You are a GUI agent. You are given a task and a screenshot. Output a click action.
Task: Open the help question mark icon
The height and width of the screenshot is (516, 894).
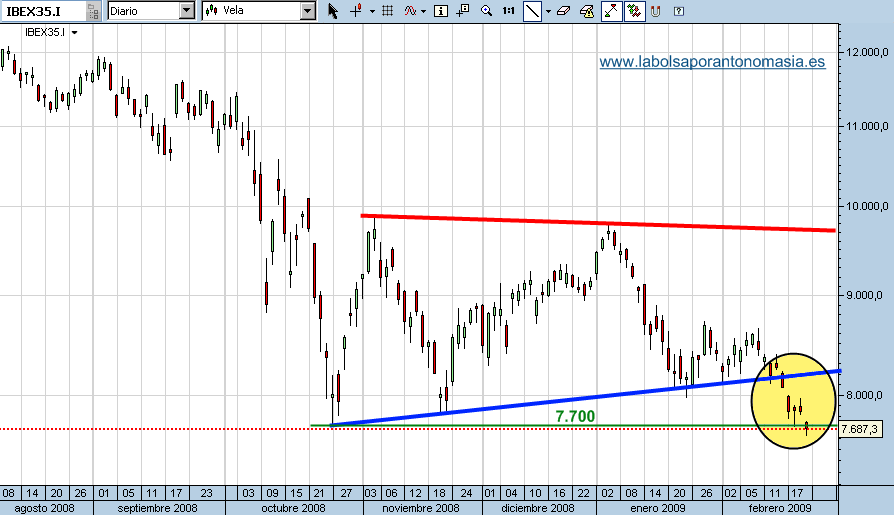point(678,11)
